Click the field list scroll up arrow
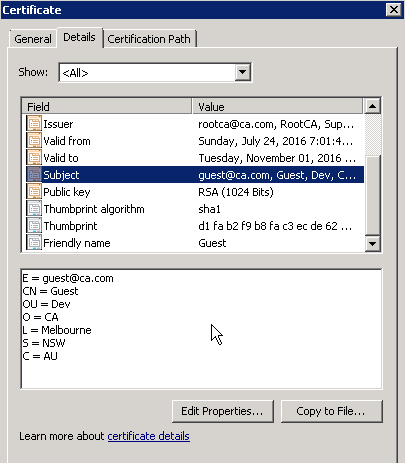405x463 pixels. [373, 106]
